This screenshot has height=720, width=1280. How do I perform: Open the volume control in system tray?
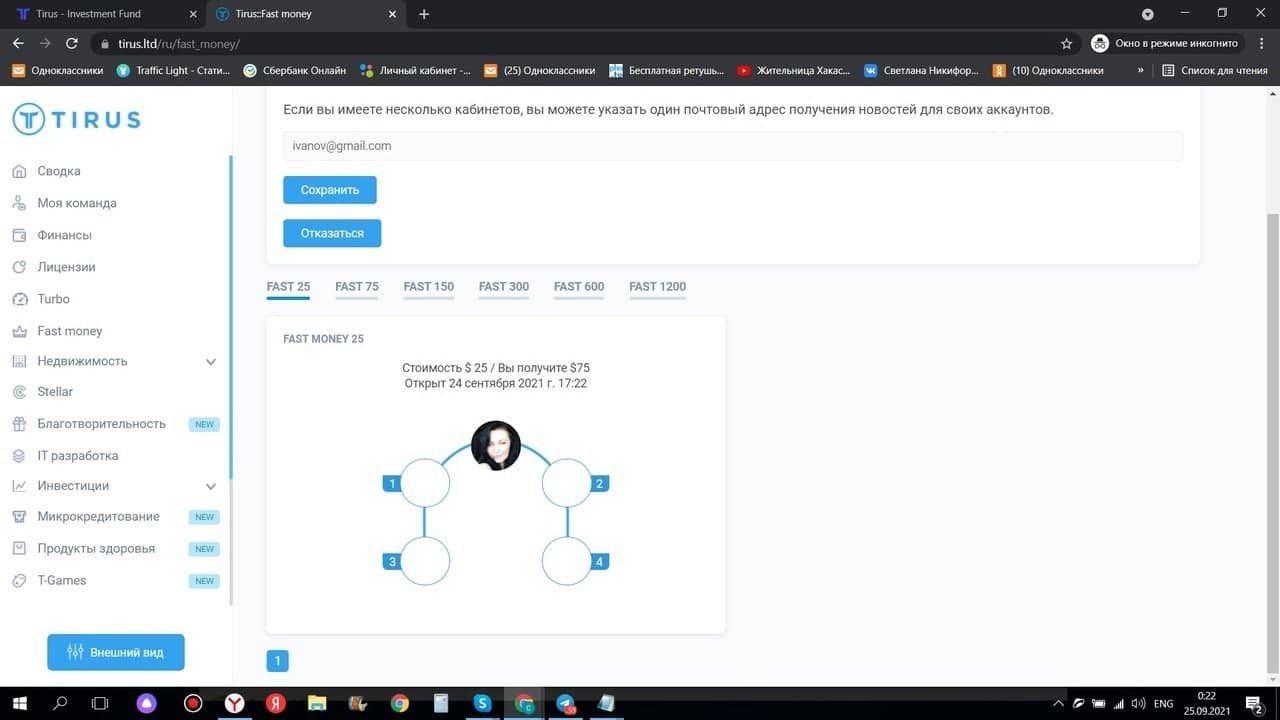[x=1138, y=704]
